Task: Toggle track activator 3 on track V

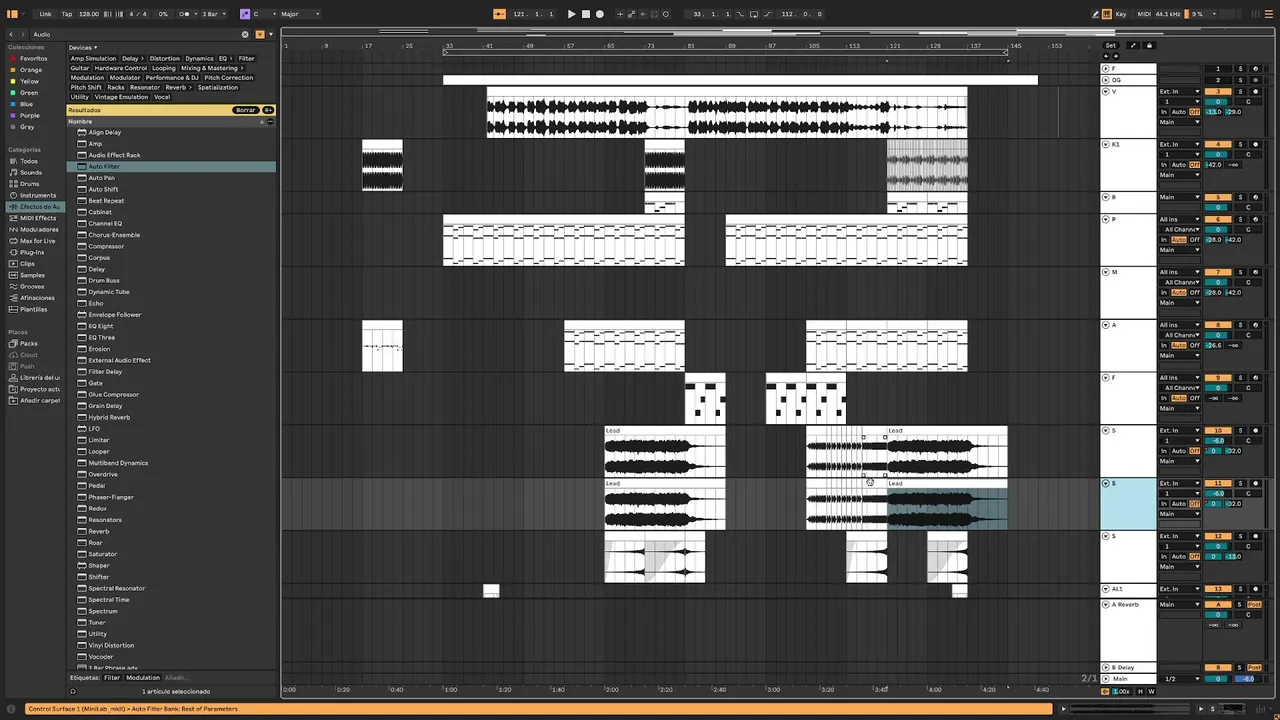Action: tap(1218, 91)
